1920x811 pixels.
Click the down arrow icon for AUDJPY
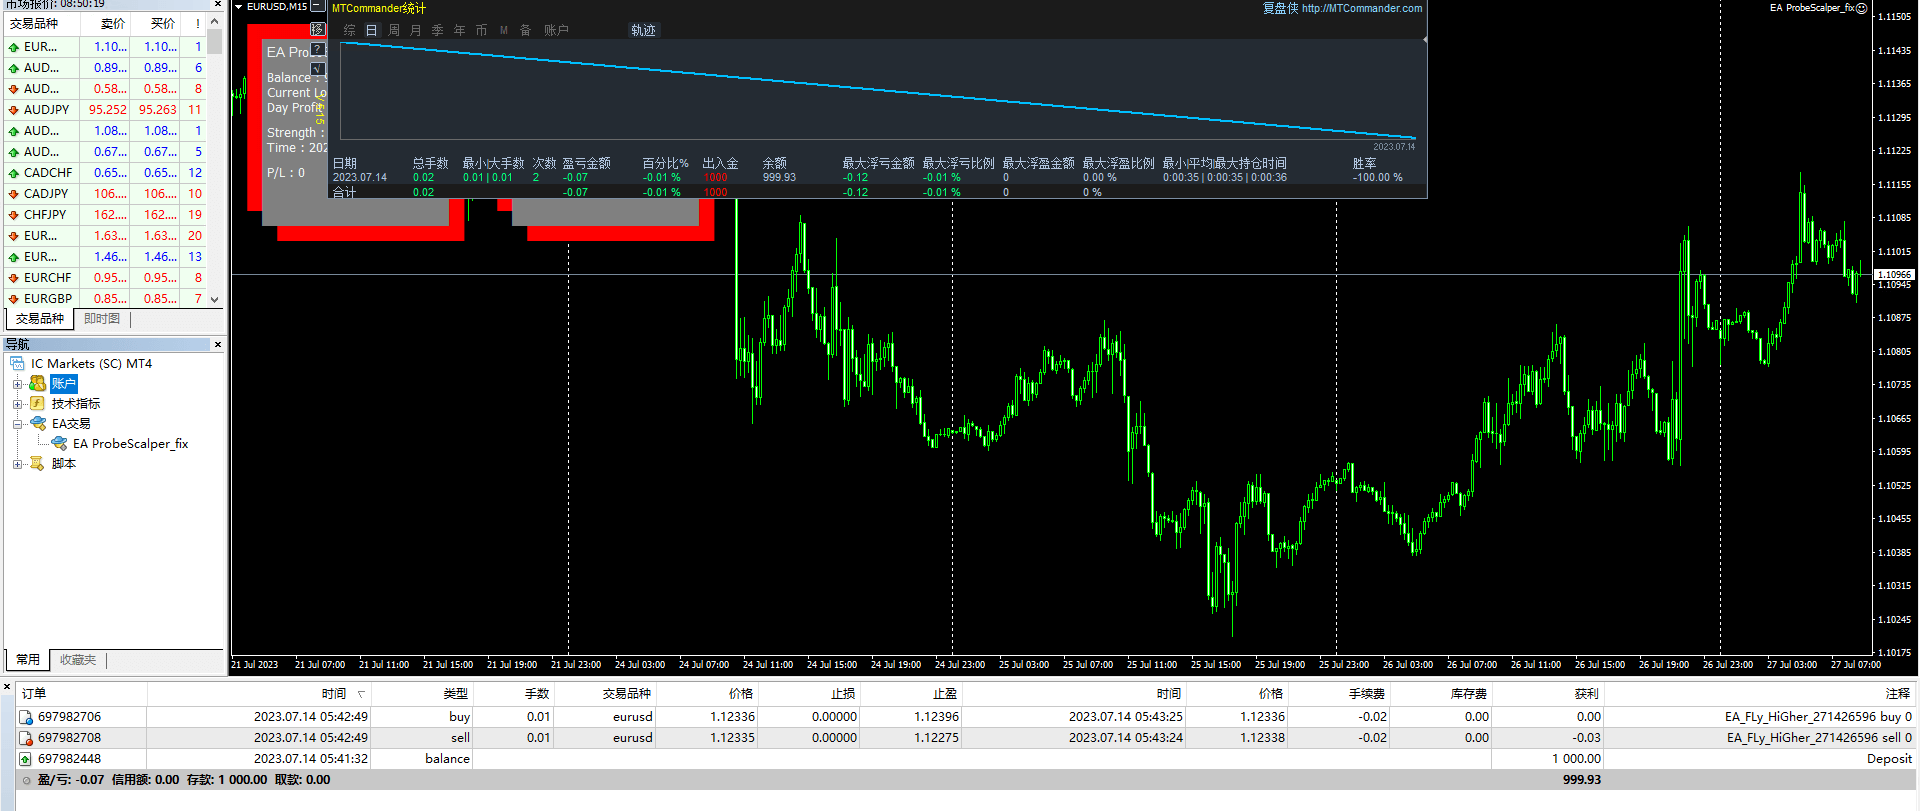click(x=13, y=110)
